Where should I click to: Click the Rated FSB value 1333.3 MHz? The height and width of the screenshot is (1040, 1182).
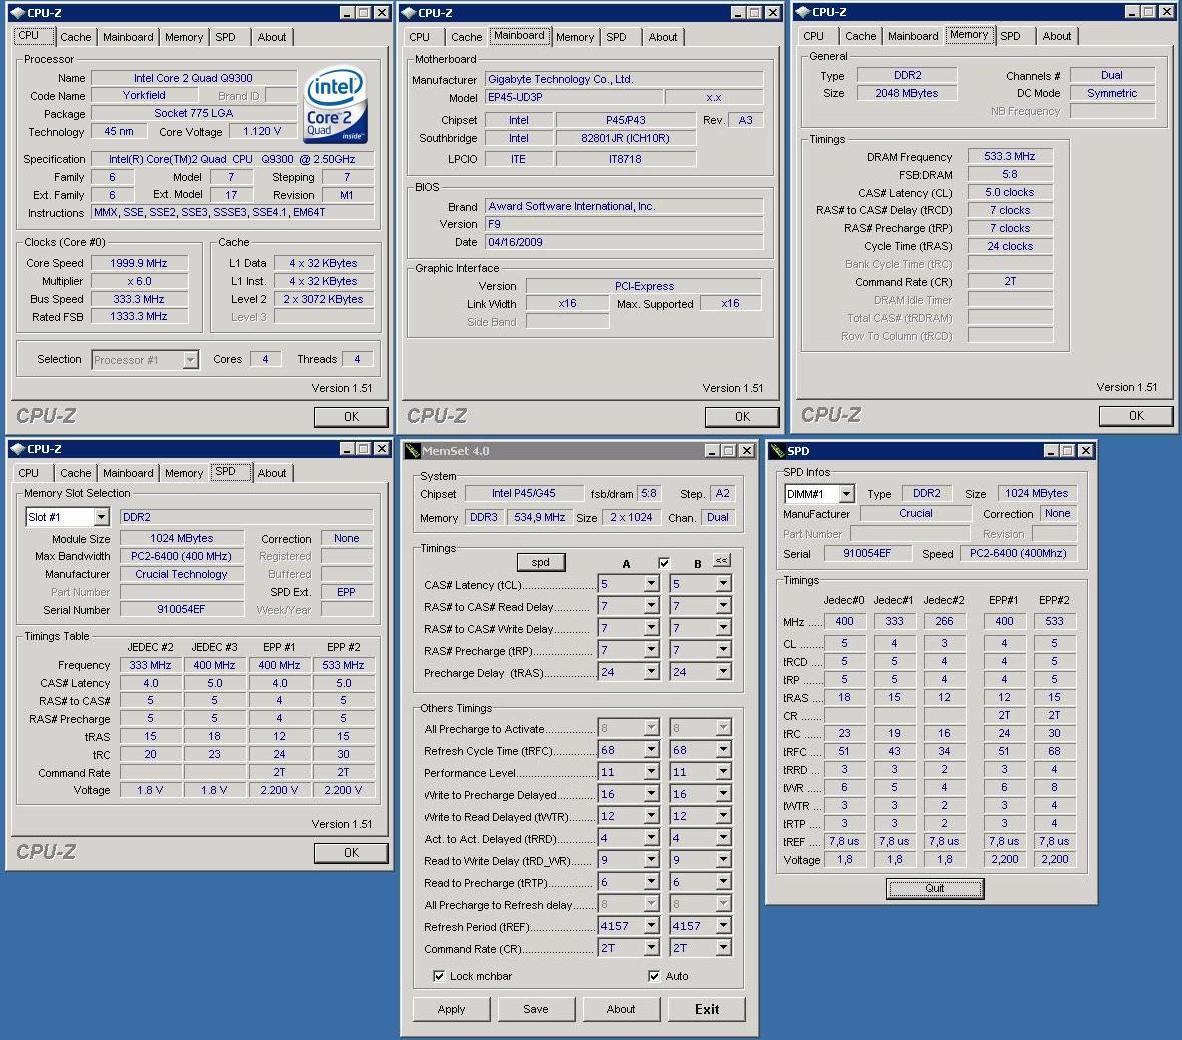139,317
